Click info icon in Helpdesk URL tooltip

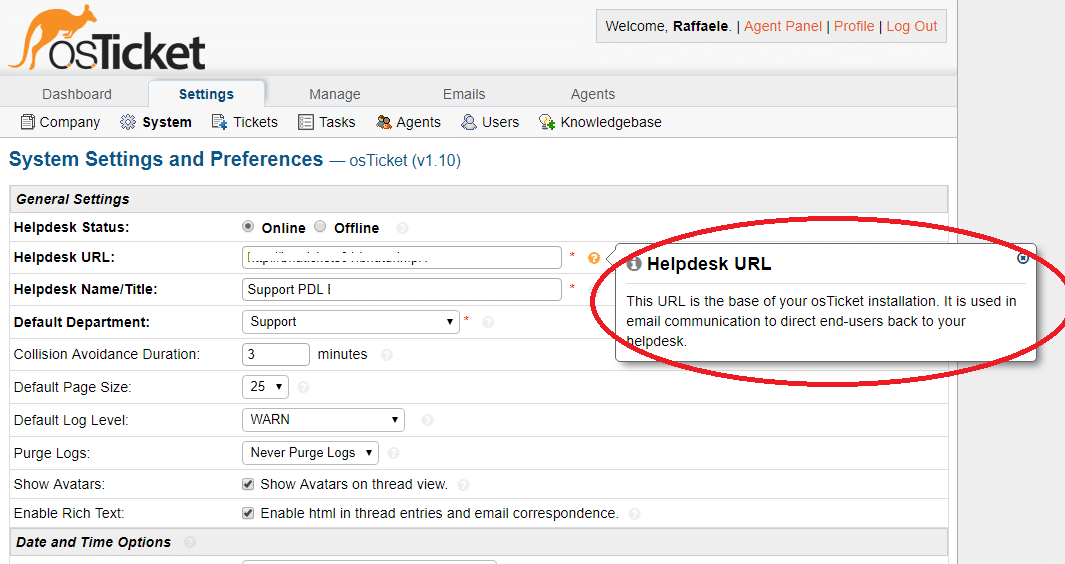tap(634, 264)
